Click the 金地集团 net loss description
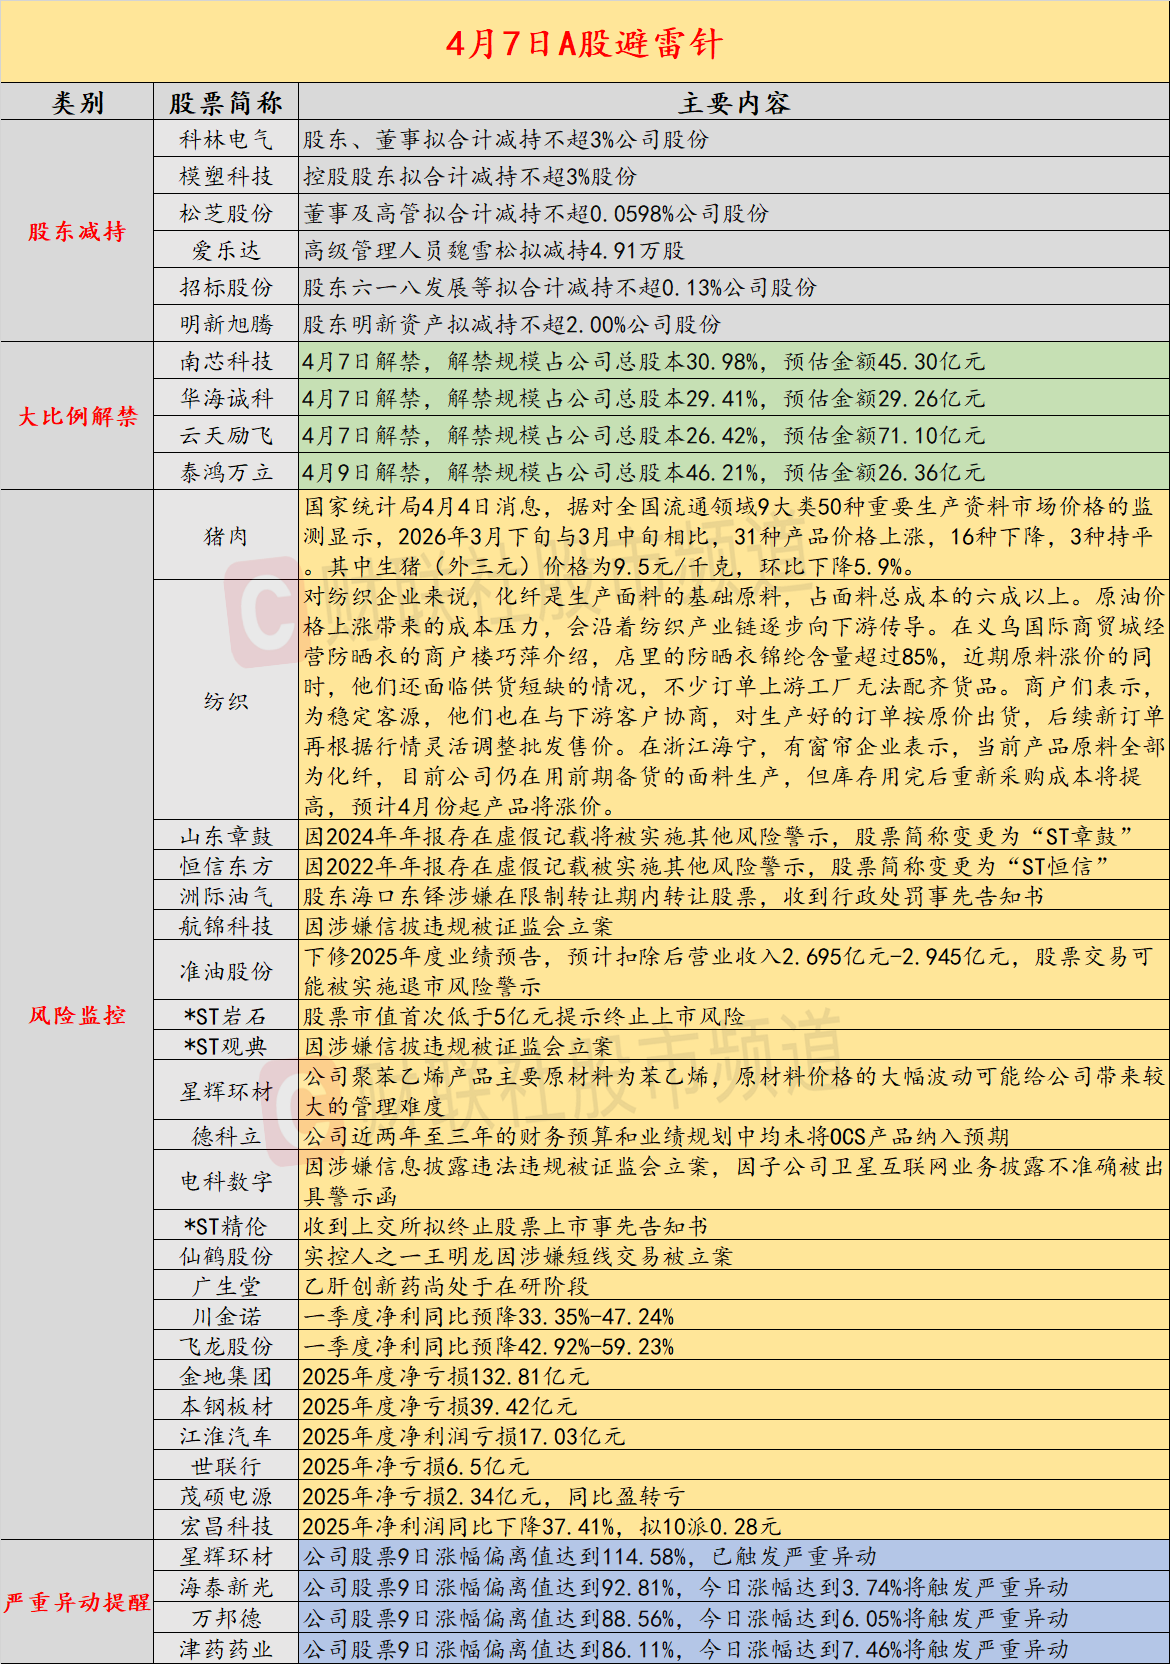1170x1664 pixels. 446,1376
